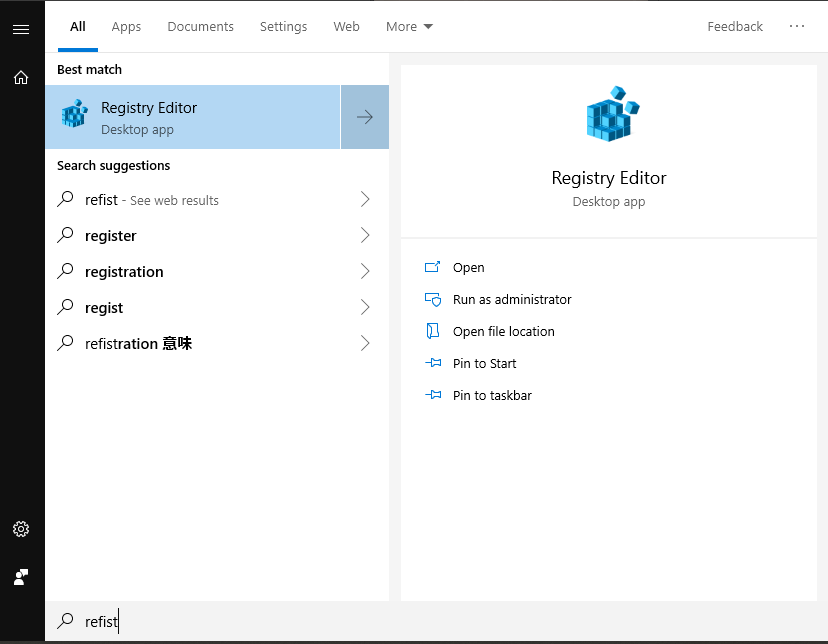Expand the registration suggestion chevron

tap(365, 271)
